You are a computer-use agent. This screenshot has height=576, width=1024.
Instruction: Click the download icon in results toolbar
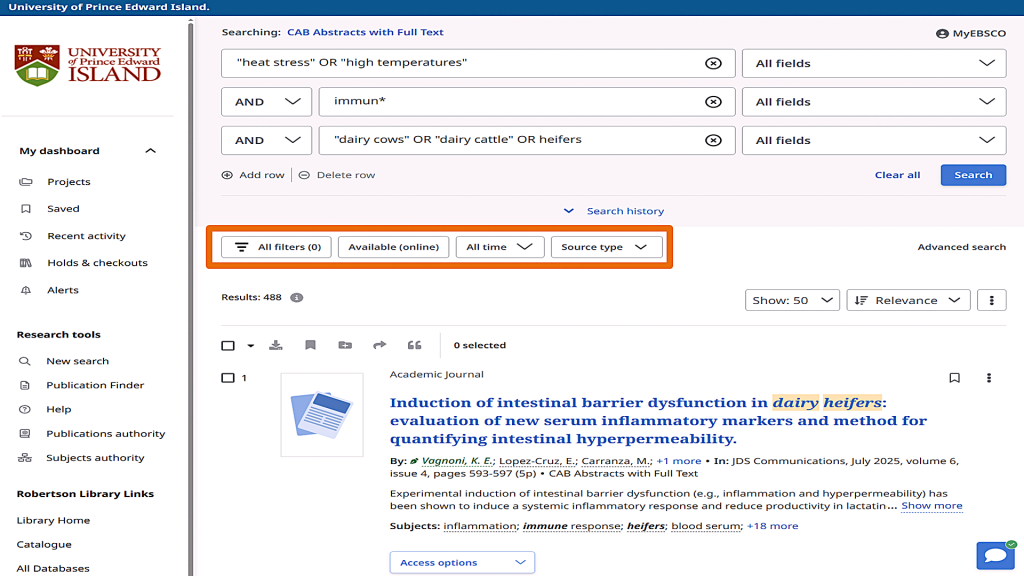[x=276, y=345]
